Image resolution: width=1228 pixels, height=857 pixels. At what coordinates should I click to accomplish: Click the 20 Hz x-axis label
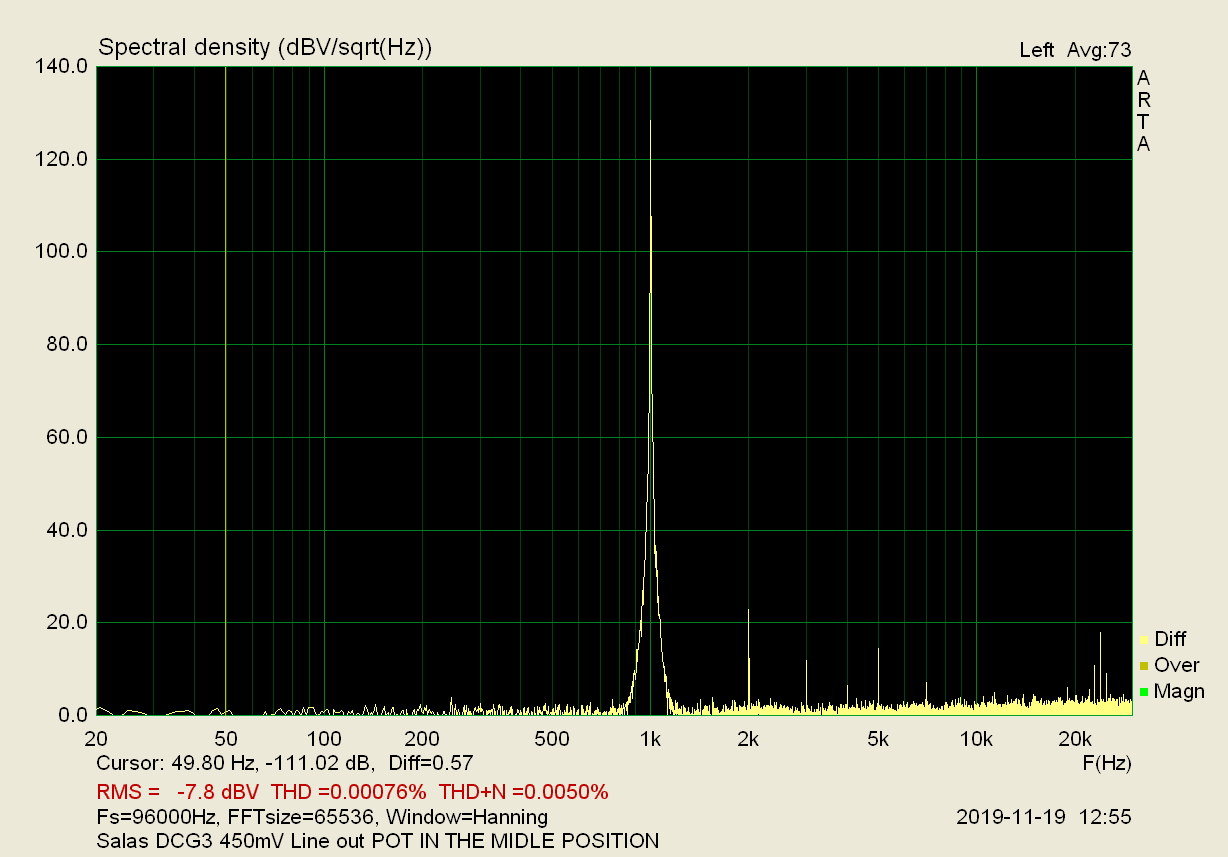click(x=97, y=740)
